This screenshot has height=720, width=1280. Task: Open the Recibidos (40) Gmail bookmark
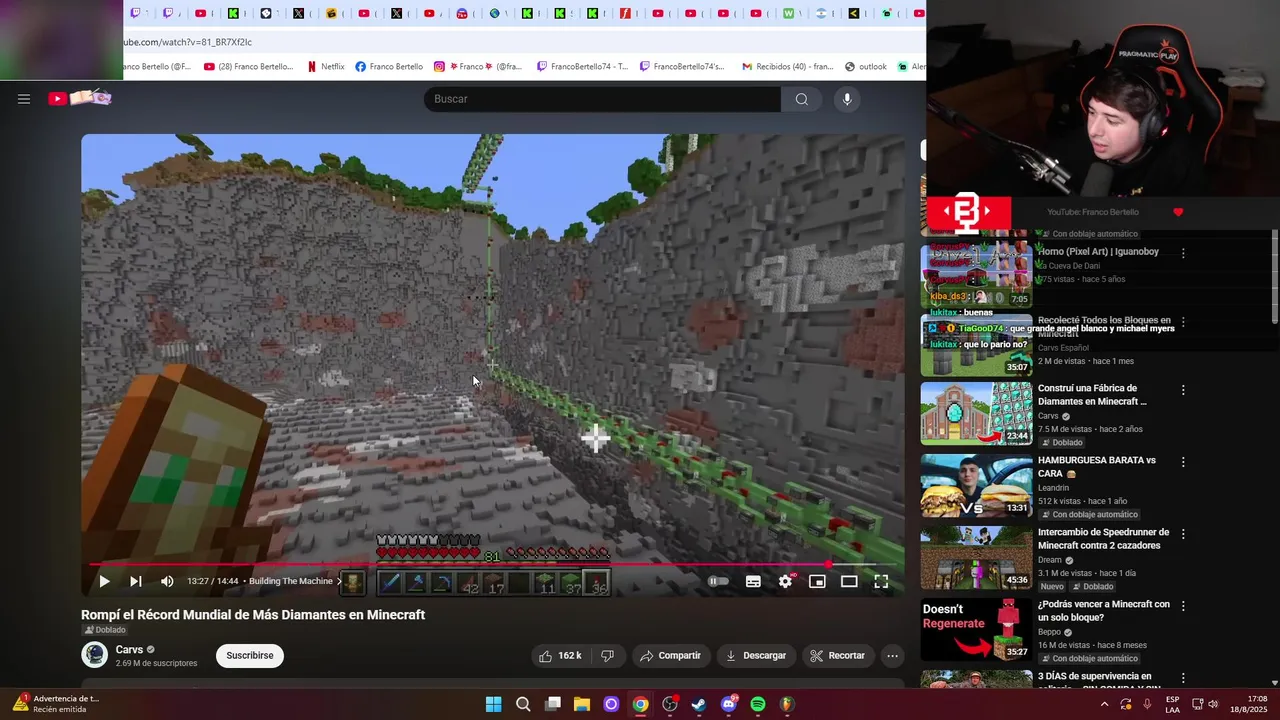[x=787, y=67]
